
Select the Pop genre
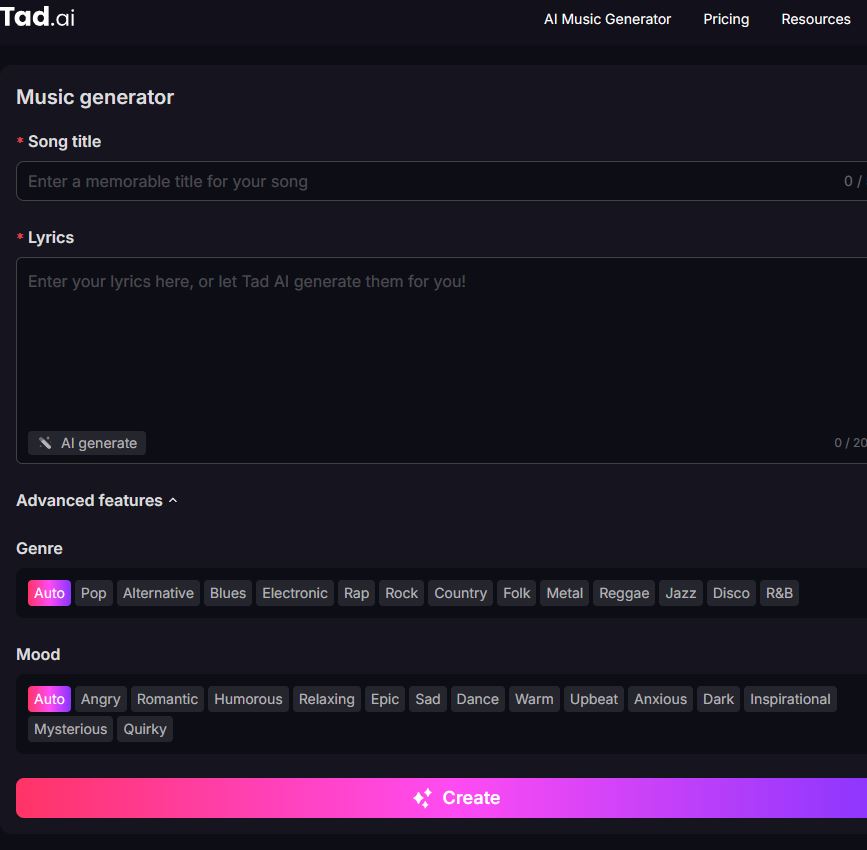[93, 593]
